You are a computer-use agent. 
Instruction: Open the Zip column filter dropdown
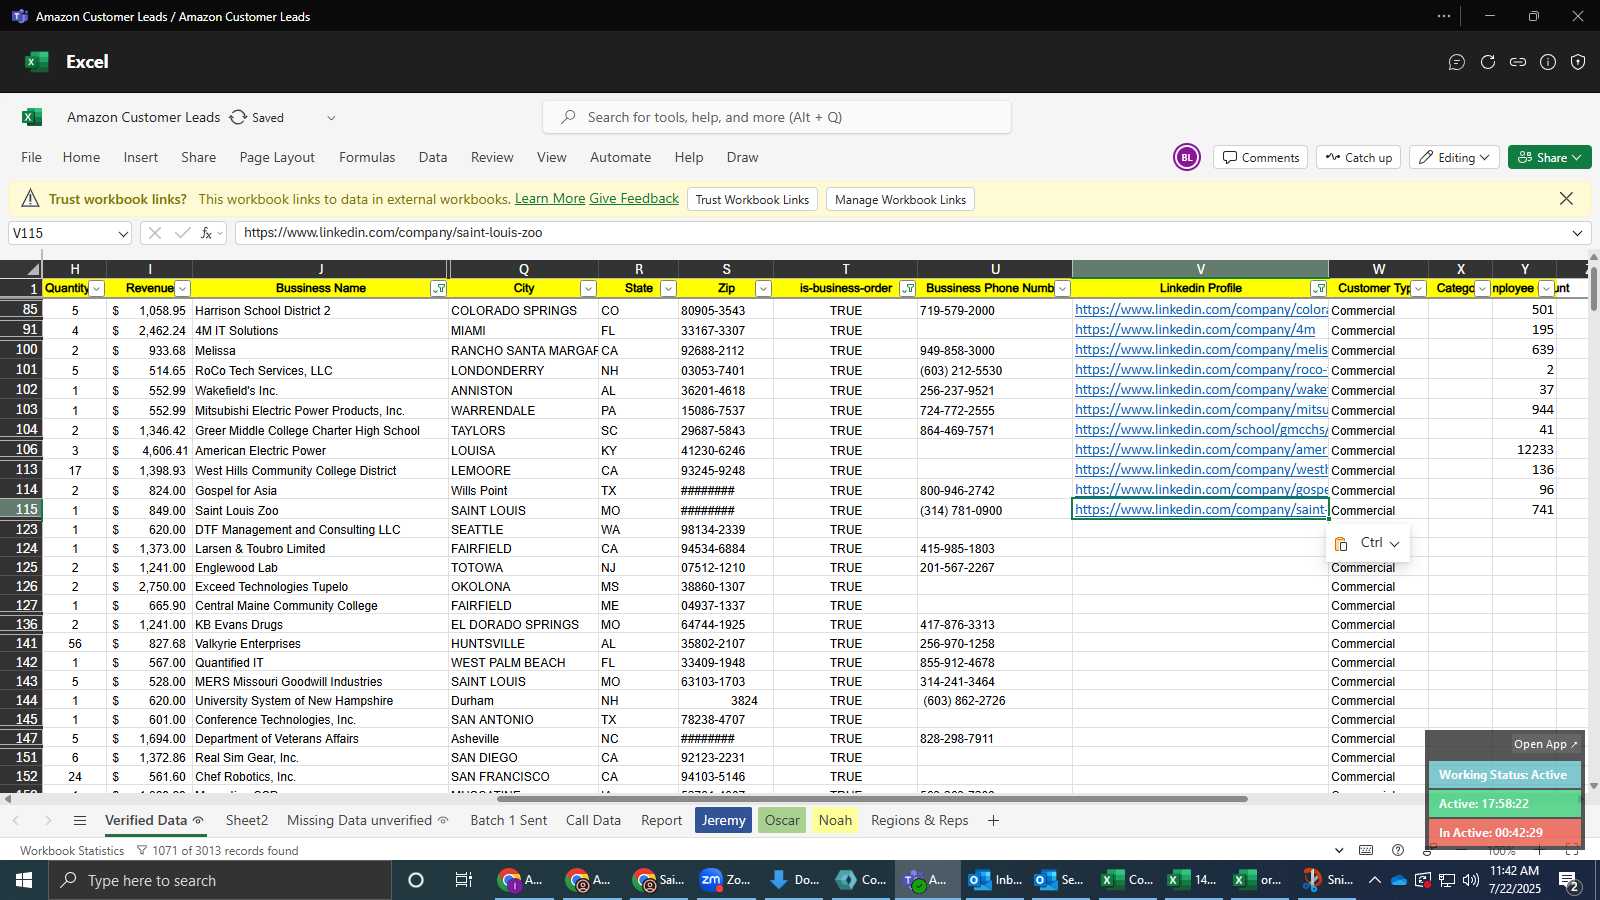763,288
